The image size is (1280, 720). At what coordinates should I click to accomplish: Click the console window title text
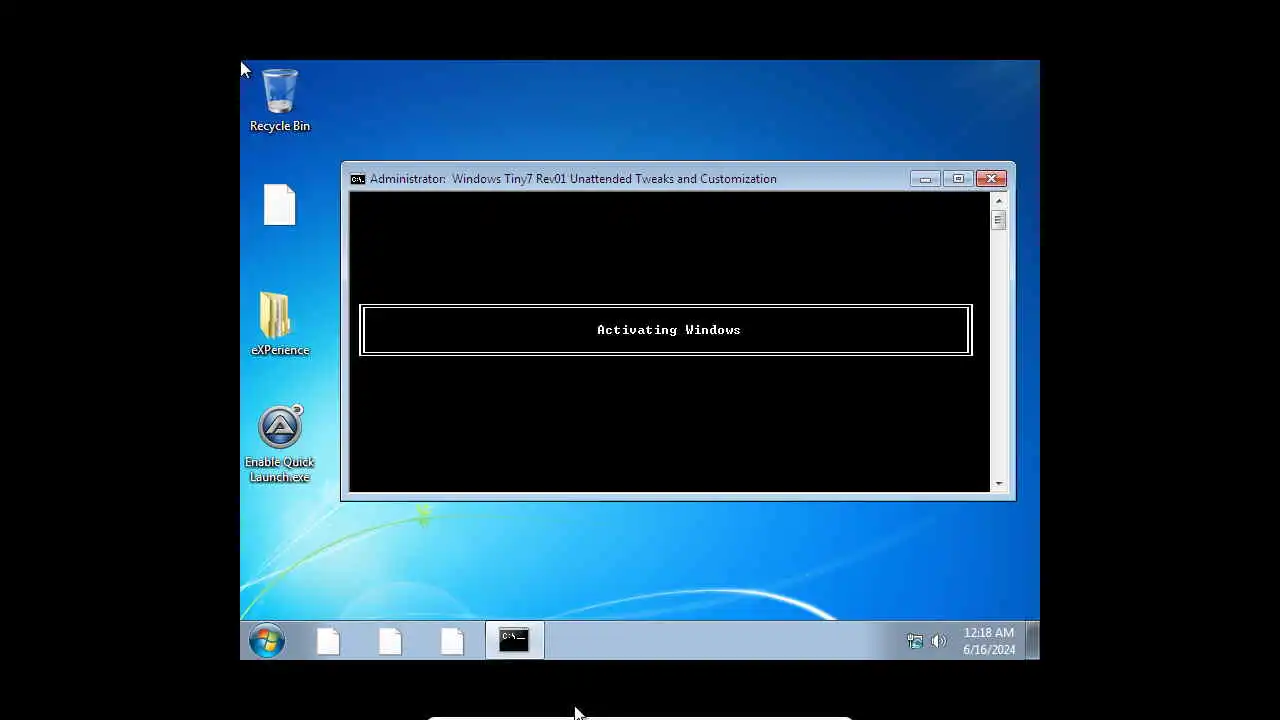(x=573, y=179)
